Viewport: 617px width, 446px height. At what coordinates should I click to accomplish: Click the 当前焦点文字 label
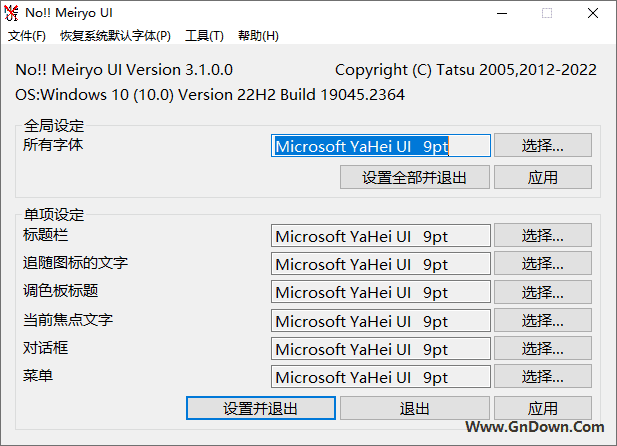coord(68,320)
